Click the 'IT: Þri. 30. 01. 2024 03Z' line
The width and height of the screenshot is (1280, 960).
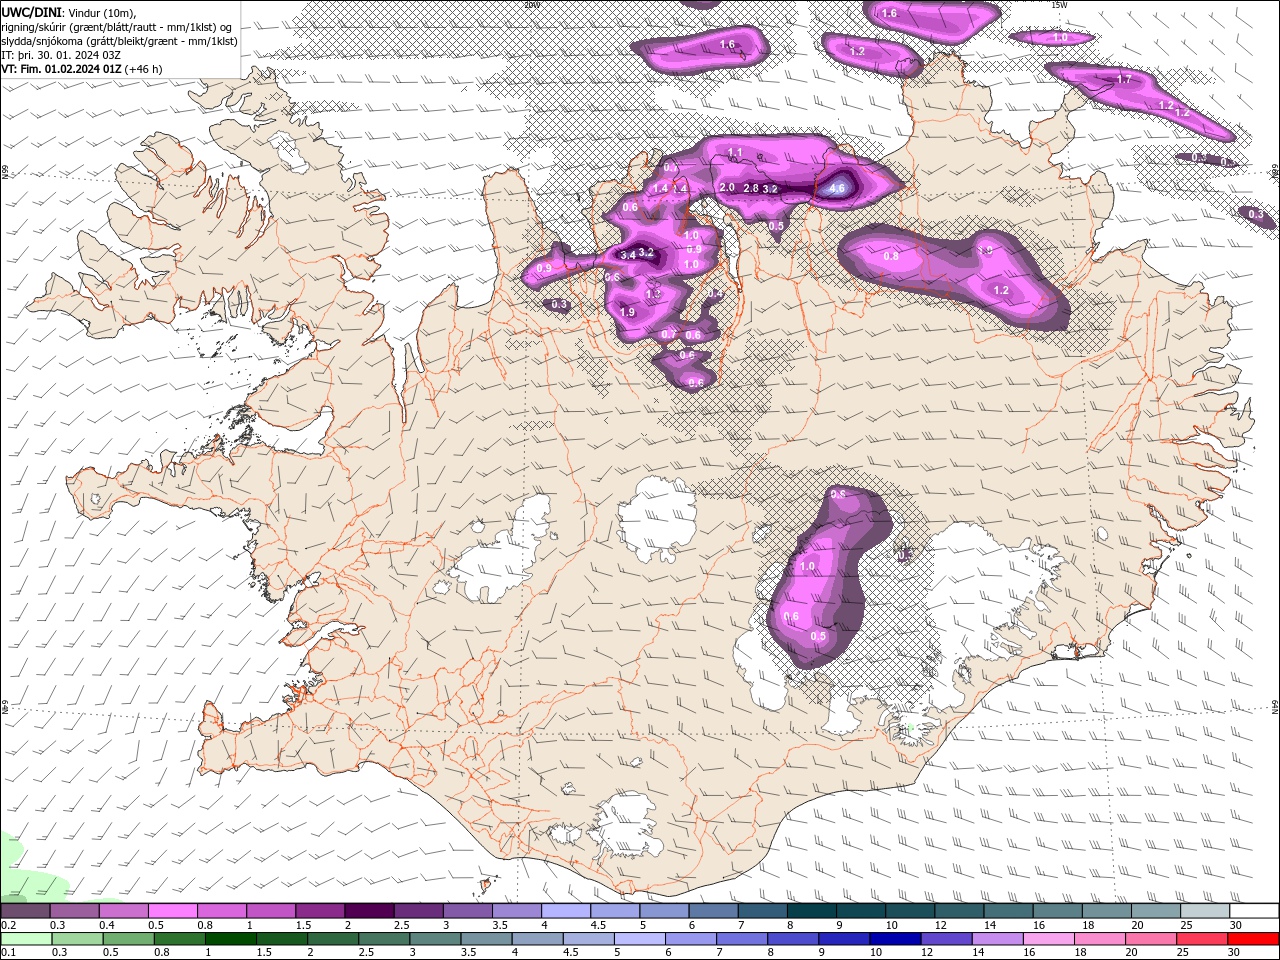point(59,55)
